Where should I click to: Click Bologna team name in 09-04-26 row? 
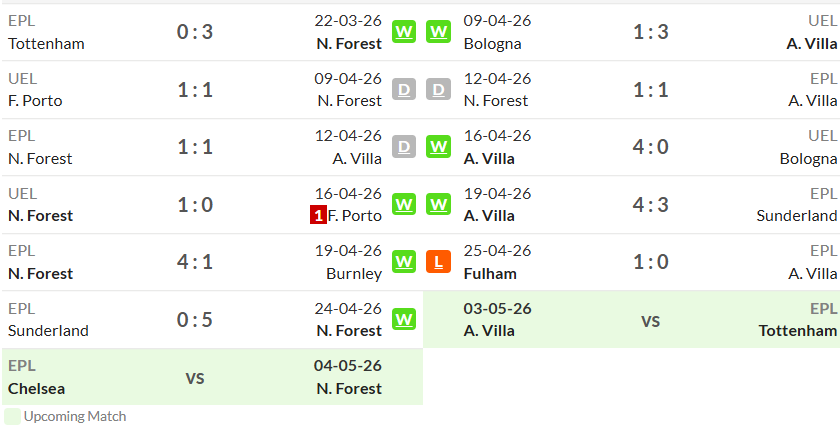(x=492, y=44)
